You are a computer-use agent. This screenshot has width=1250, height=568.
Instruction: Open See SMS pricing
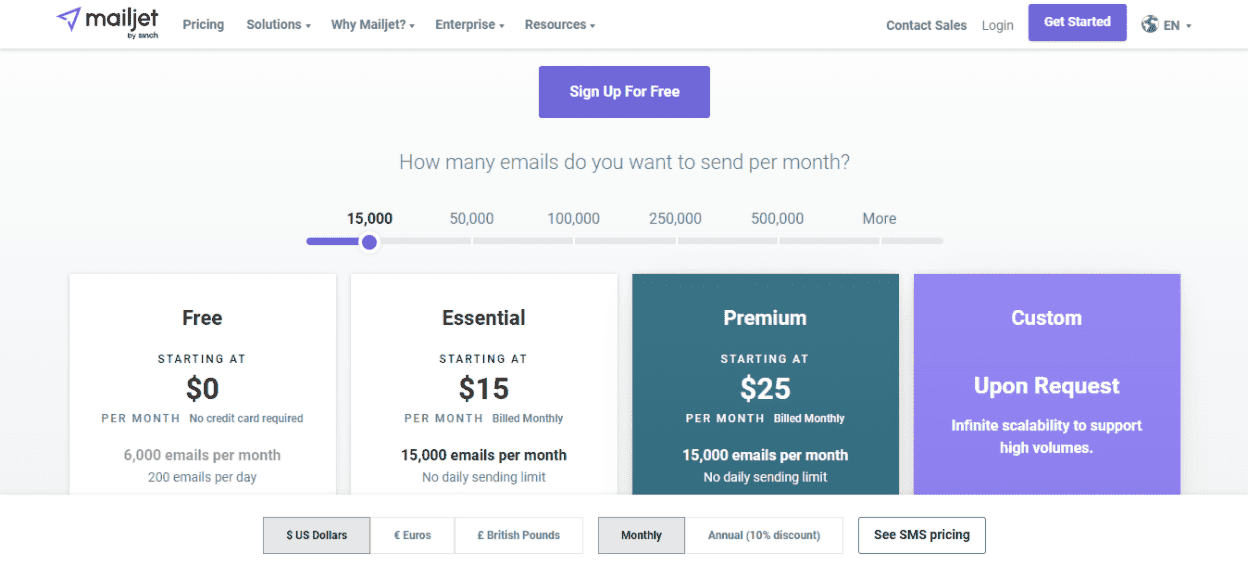921,535
